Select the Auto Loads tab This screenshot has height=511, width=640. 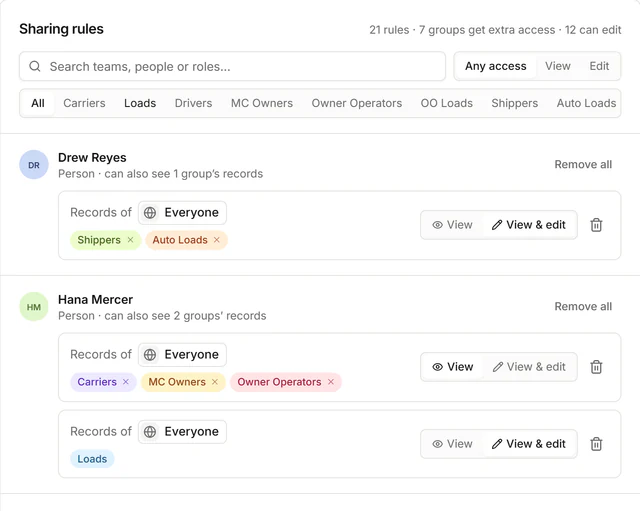click(586, 103)
